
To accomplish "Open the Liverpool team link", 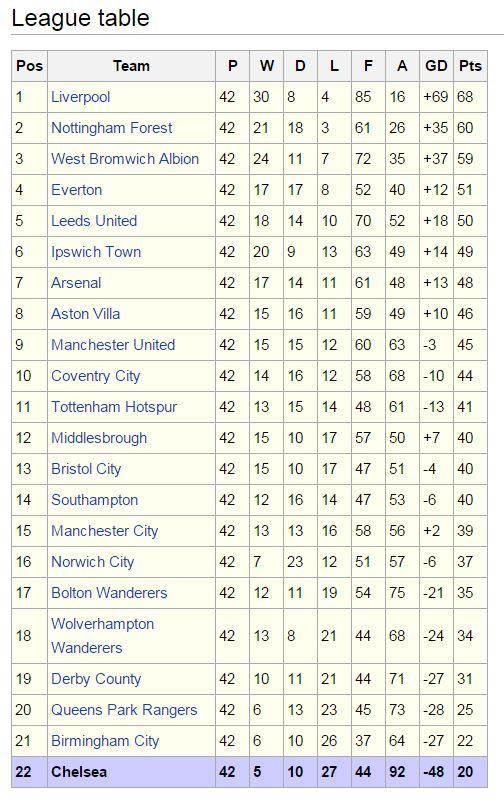I will (x=80, y=97).
